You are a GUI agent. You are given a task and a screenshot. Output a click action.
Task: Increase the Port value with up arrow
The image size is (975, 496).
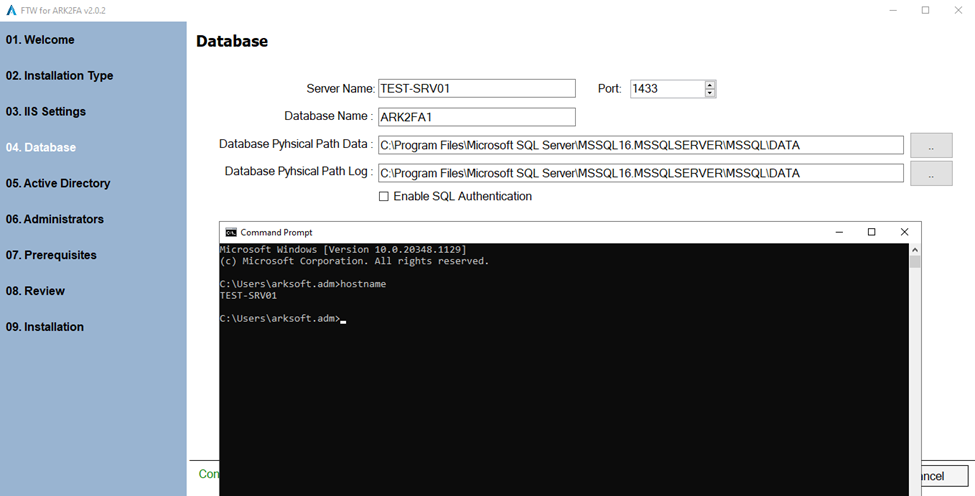[x=710, y=85]
